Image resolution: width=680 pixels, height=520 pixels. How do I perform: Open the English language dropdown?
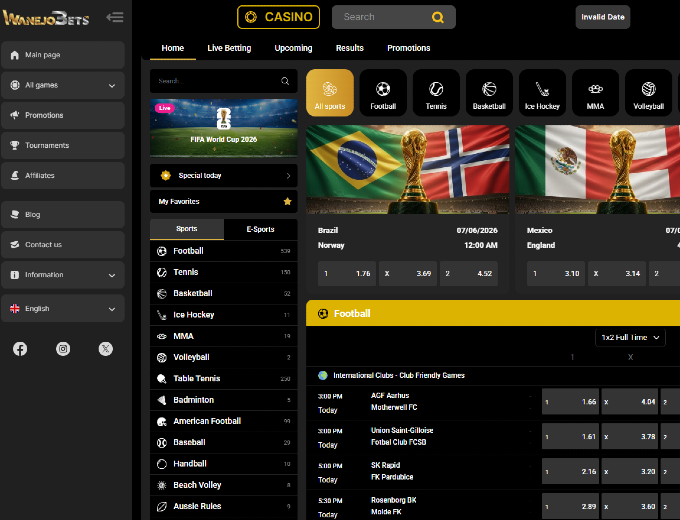tap(63, 308)
